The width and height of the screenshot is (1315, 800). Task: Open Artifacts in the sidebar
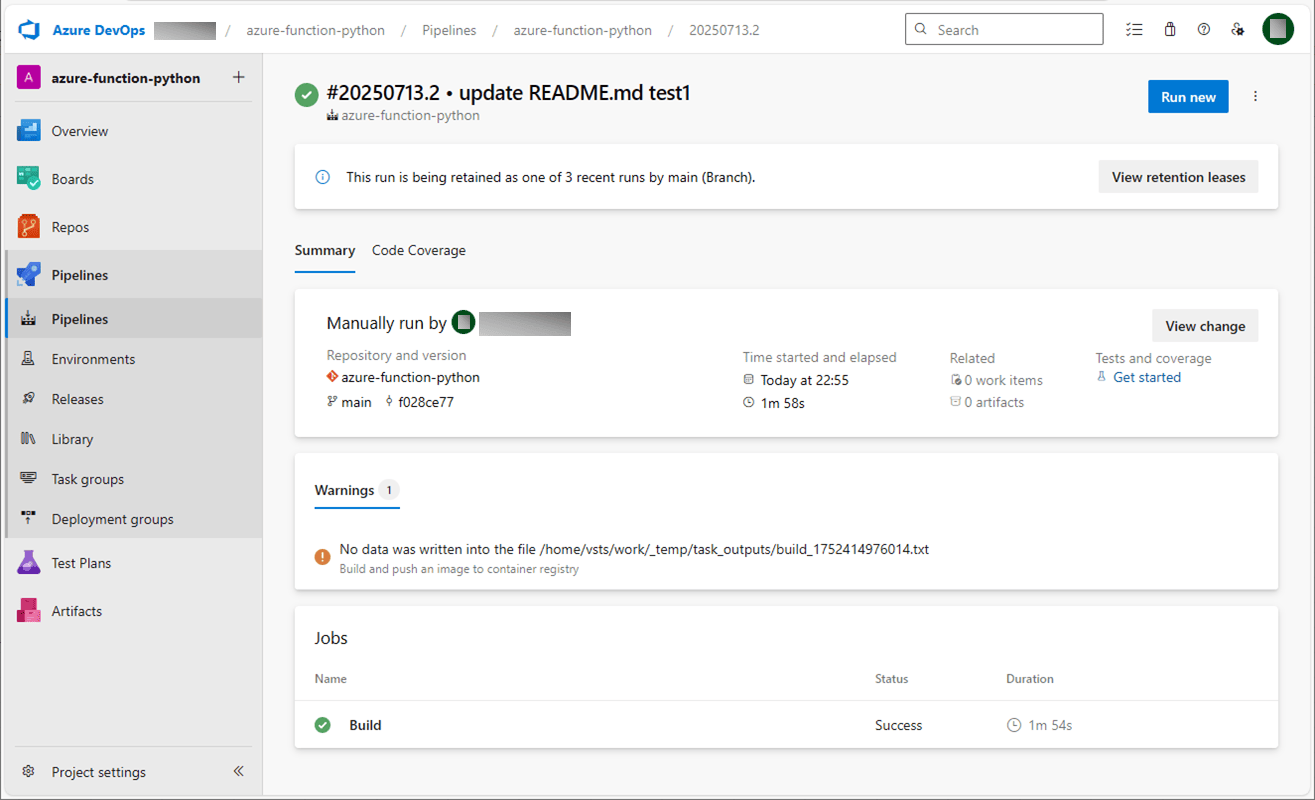point(134,611)
